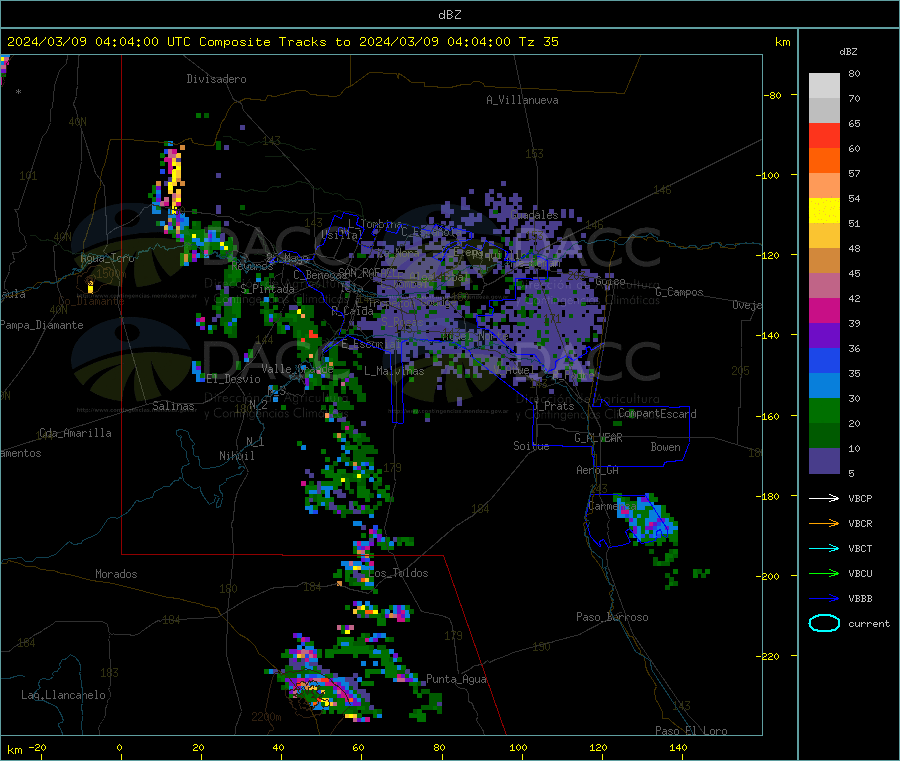Click the asterisk marker near the map's top-left corner
Viewport: 900px width, 761px height.
[x=19, y=92]
